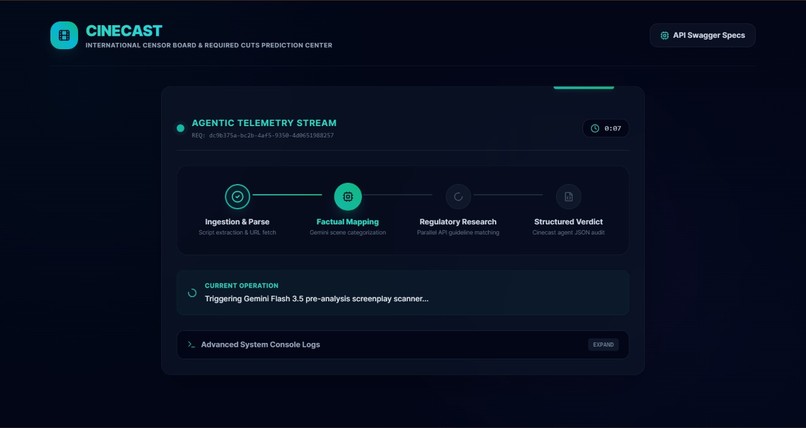Click the Current Operation heading
The width and height of the screenshot is (806, 428).
pyautogui.click(x=242, y=286)
